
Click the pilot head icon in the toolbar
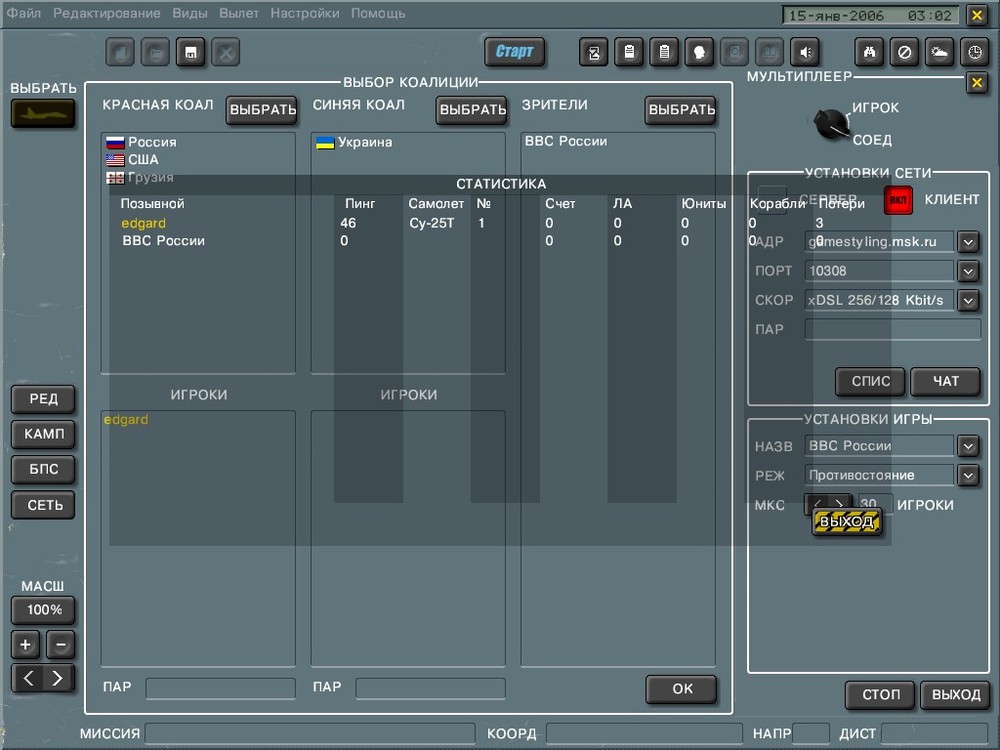698,51
